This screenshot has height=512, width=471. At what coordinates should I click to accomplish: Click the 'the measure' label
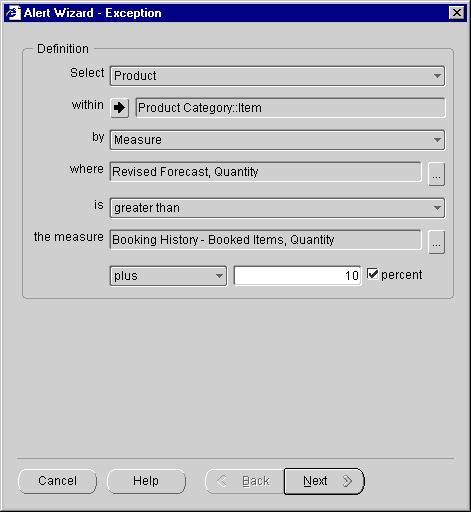click(x=69, y=237)
